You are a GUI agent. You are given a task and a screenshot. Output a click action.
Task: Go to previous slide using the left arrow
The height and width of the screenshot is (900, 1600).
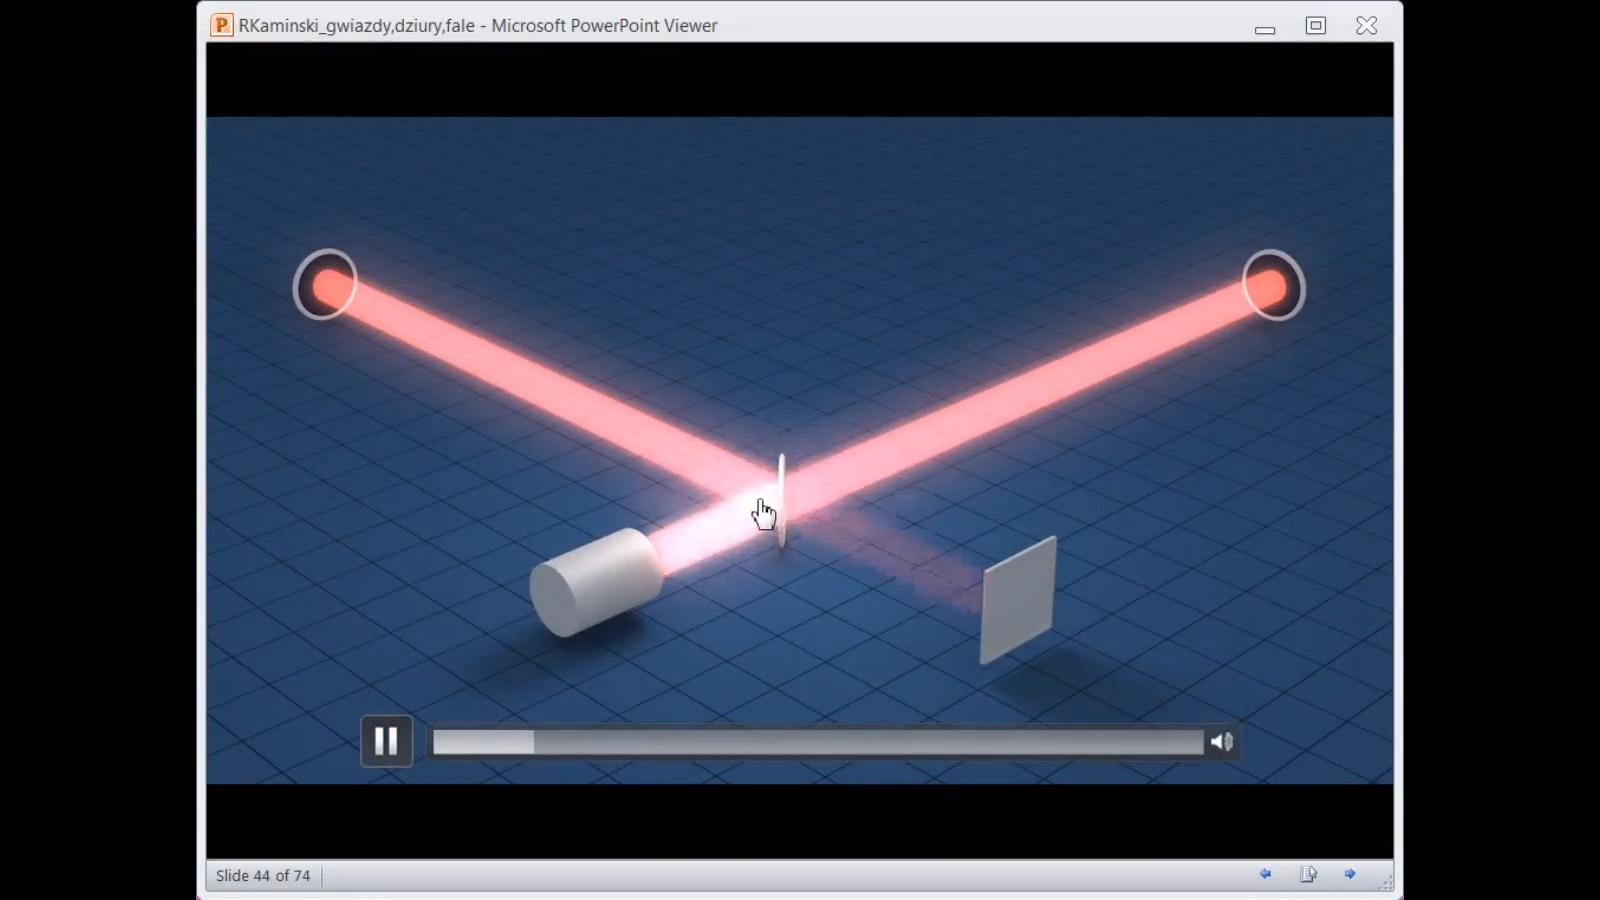pos(1265,874)
